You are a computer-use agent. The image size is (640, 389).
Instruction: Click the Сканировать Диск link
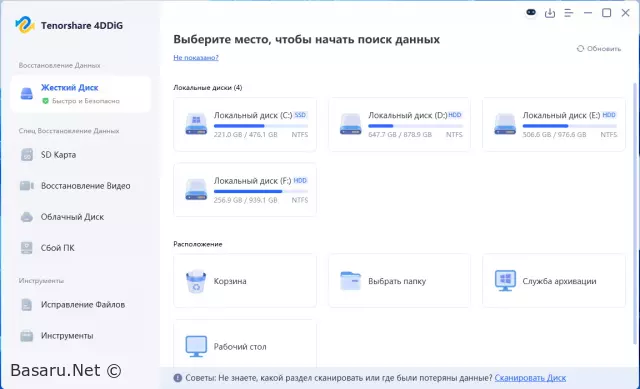(x=530, y=378)
